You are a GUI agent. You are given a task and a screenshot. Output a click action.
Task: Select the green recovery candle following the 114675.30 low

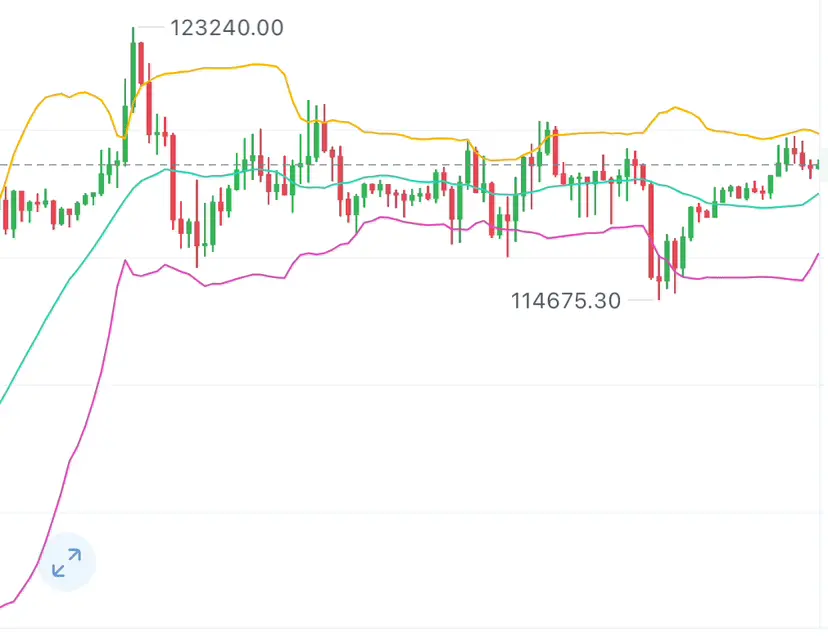[683, 252]
